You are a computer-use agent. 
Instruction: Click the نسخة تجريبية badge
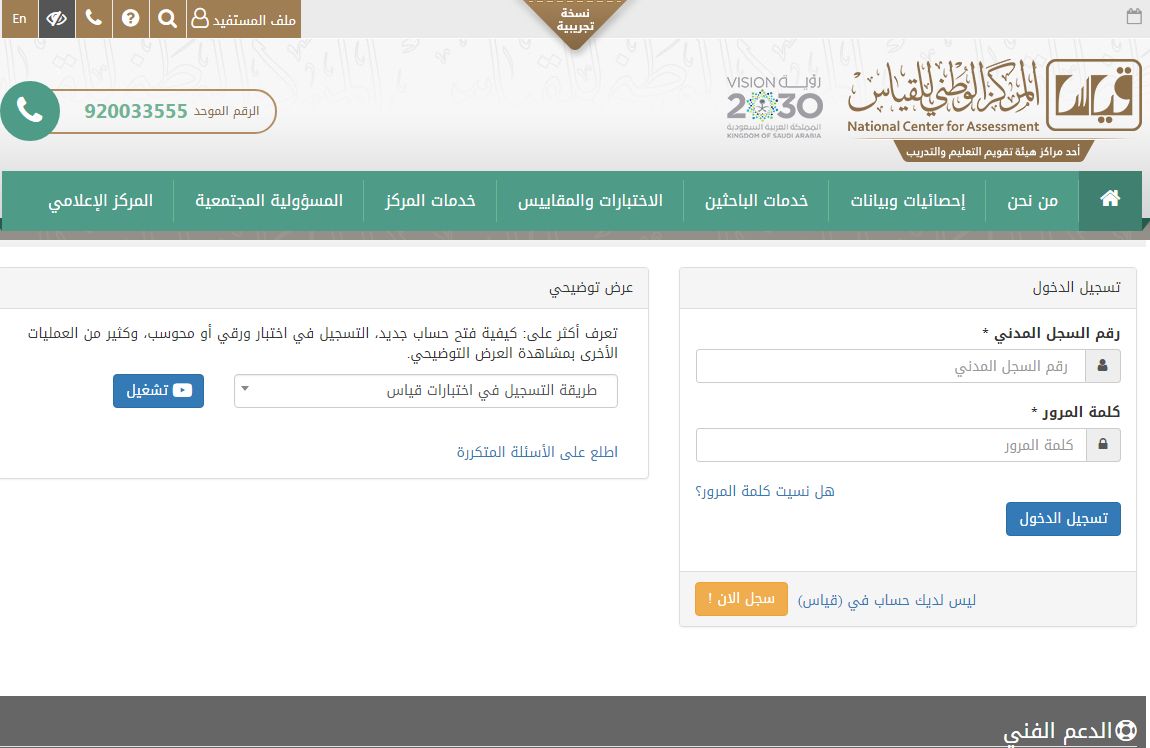pyautogui.click(x=575, y=22)
